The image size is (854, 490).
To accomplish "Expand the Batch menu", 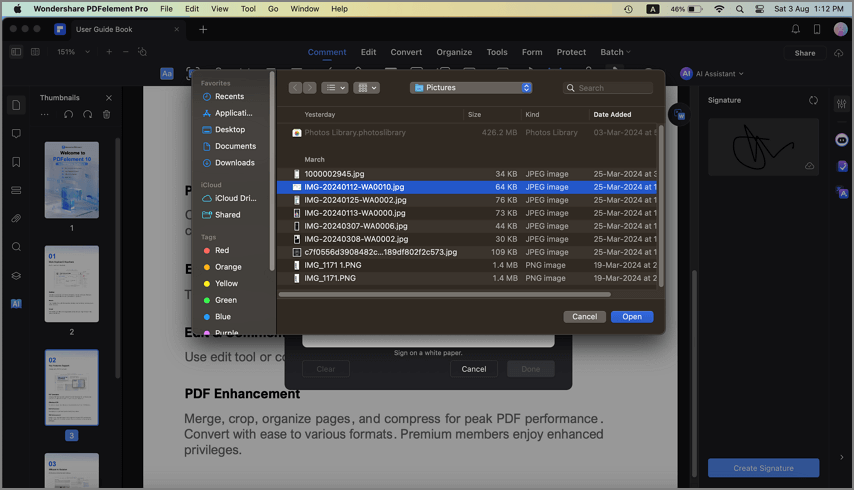I will point(615,52).
